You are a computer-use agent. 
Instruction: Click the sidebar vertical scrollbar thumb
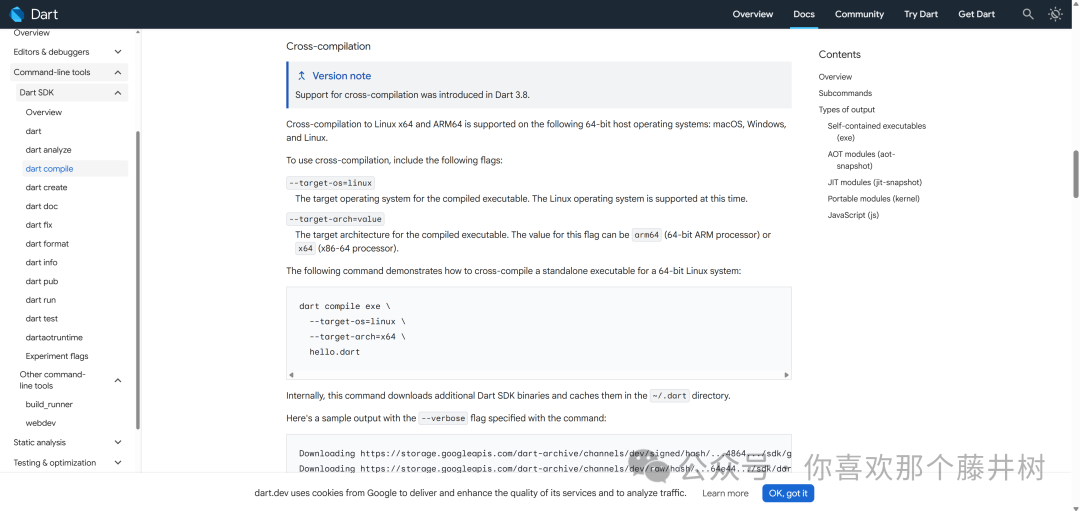click(x=138, y=280)
